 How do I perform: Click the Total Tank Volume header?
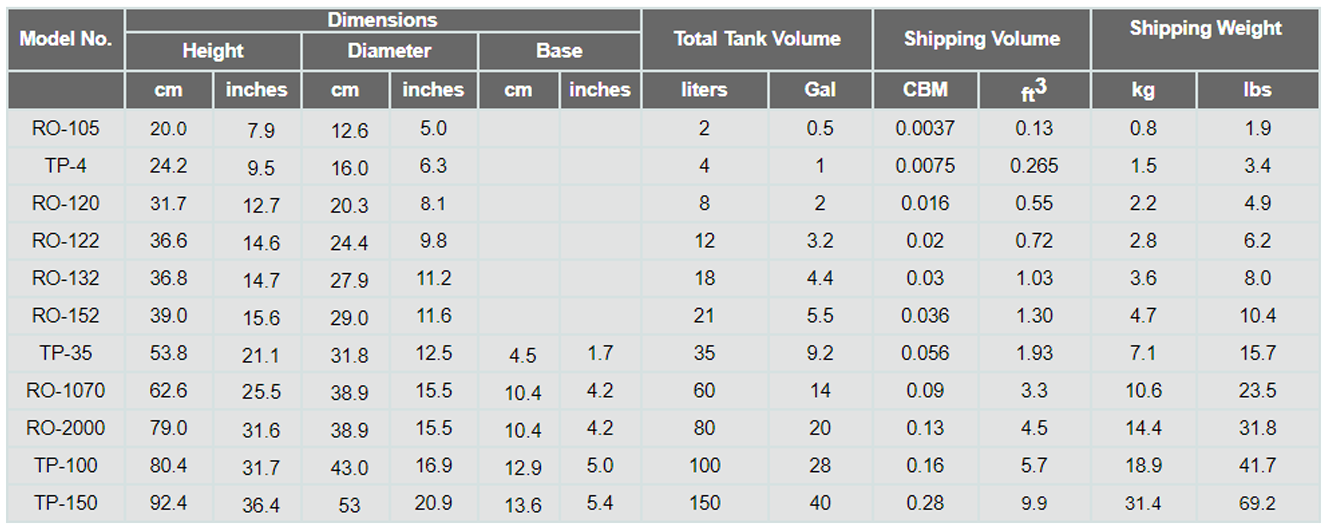(757, 40)
